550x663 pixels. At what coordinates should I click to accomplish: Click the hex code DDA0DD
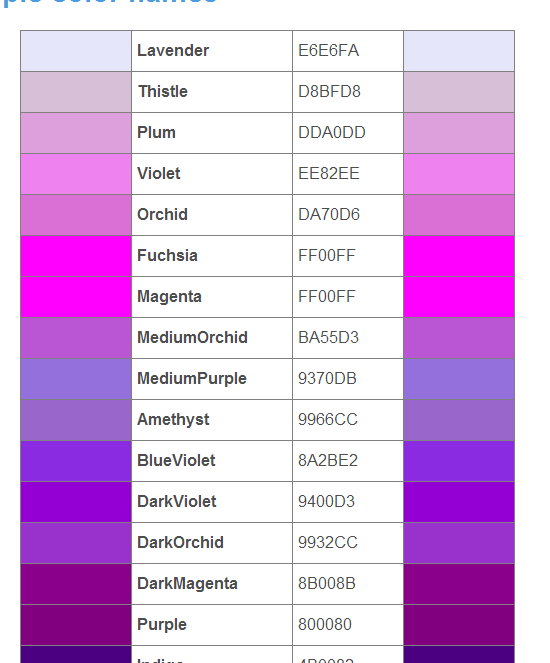tap(332, 133)
